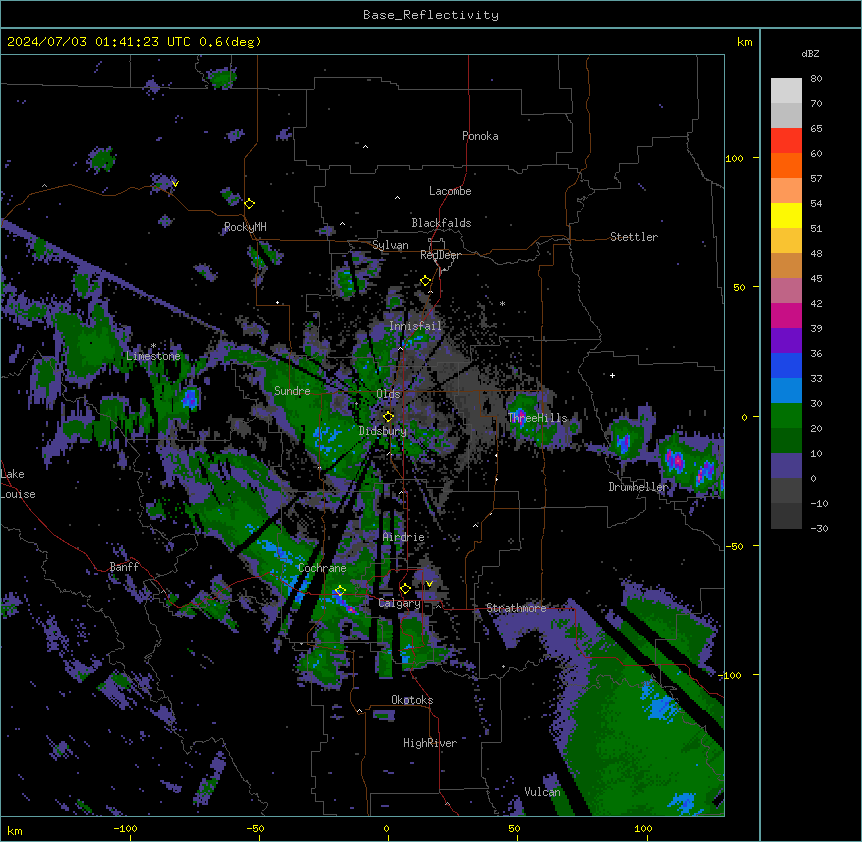Click the Sundre label
Image resolution: width=862 pixels, height=842 pixels.
coord(292,391)
